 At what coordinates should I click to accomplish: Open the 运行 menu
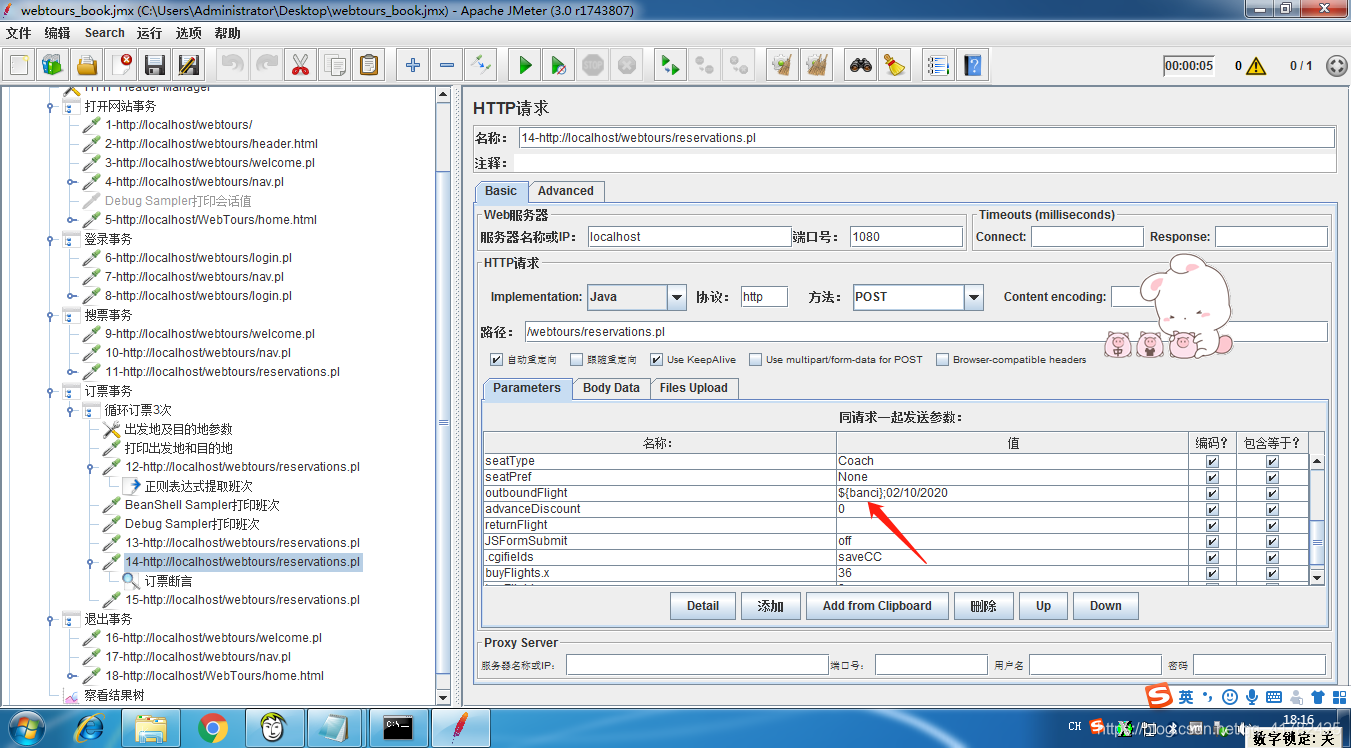(149, 33)
